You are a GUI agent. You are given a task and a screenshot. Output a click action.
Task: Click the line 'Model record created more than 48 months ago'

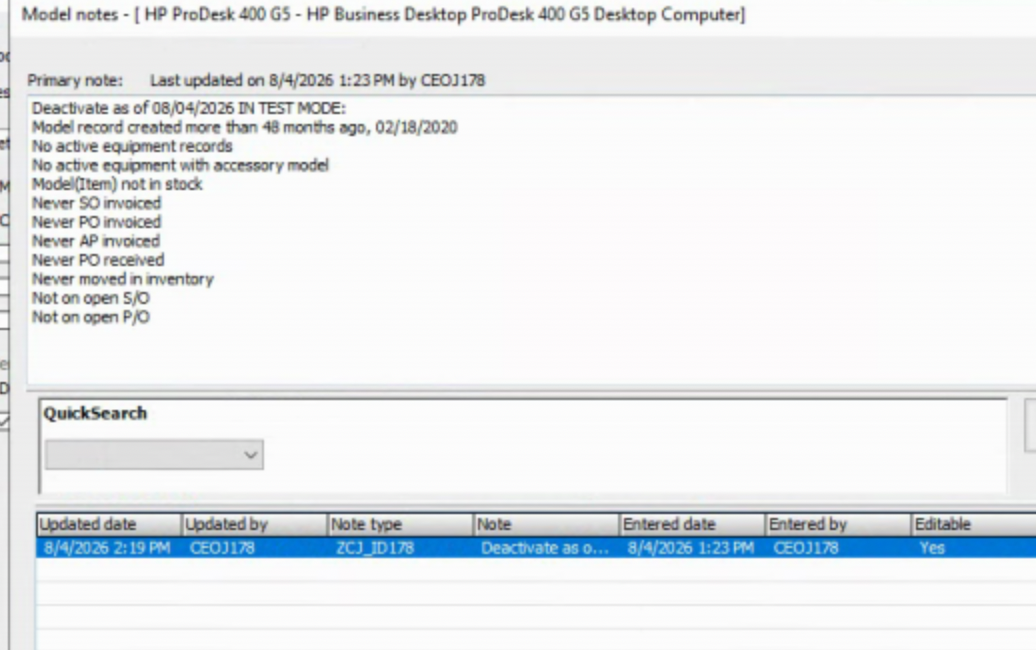pyautogui.click(x=244, y=127)
